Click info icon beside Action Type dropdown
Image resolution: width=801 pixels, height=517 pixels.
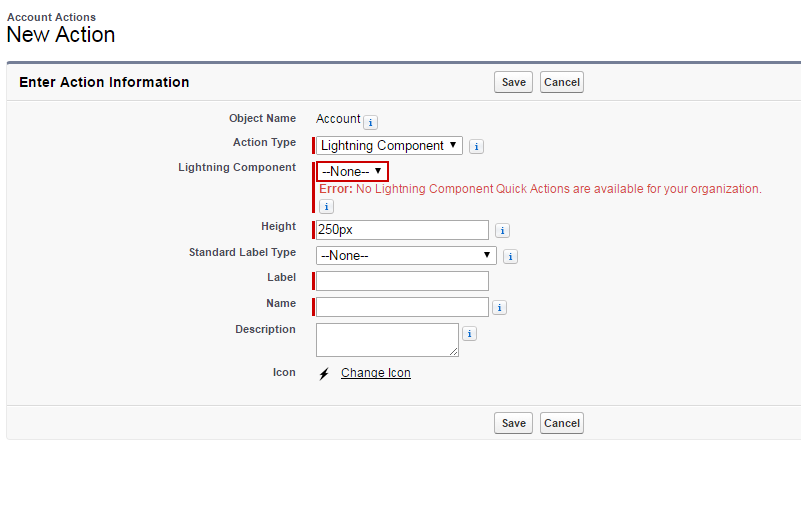(x=476, y=146)
